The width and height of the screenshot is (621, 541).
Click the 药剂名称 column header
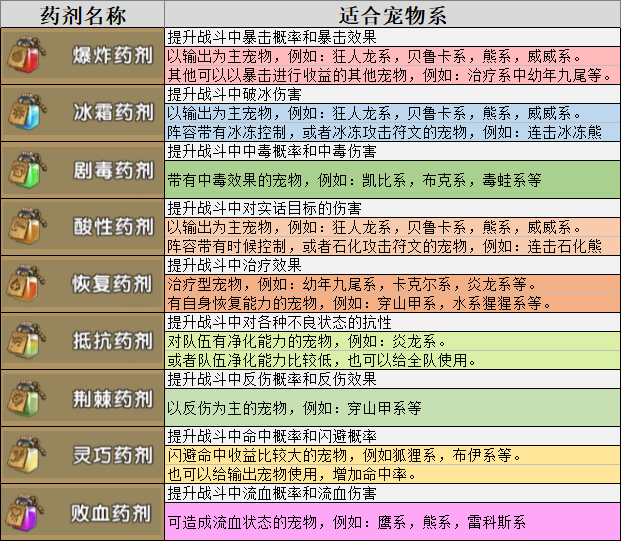coord(82,14)
